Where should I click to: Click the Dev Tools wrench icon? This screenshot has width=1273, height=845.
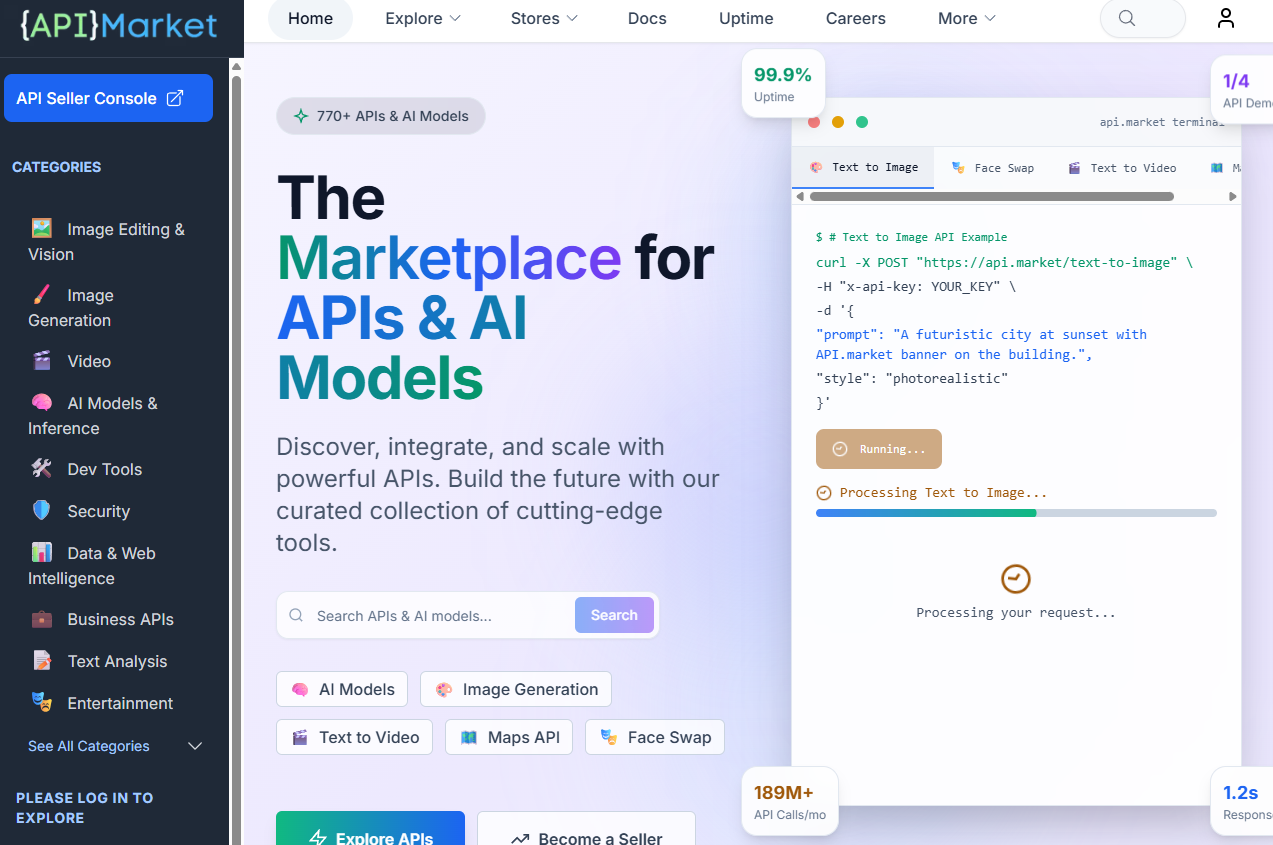pyautogui.click(x=41, y=469)
